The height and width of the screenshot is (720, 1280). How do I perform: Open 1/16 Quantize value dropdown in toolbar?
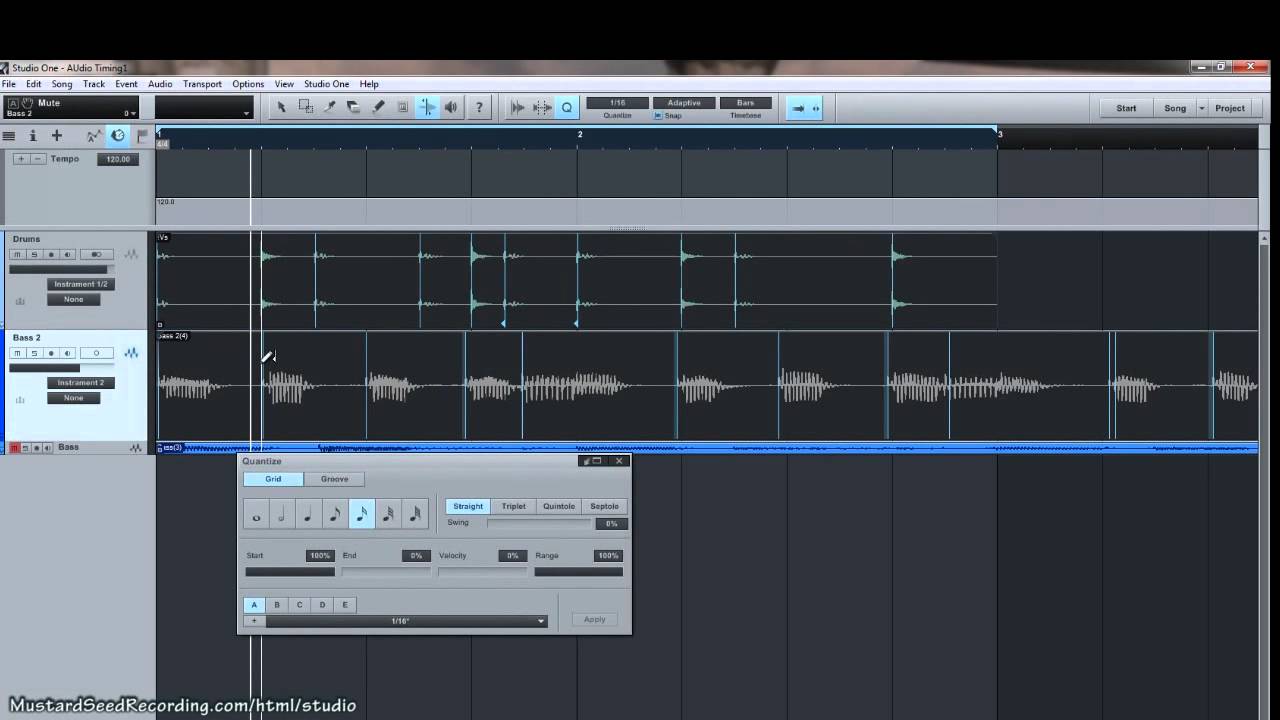pos(617,103)
